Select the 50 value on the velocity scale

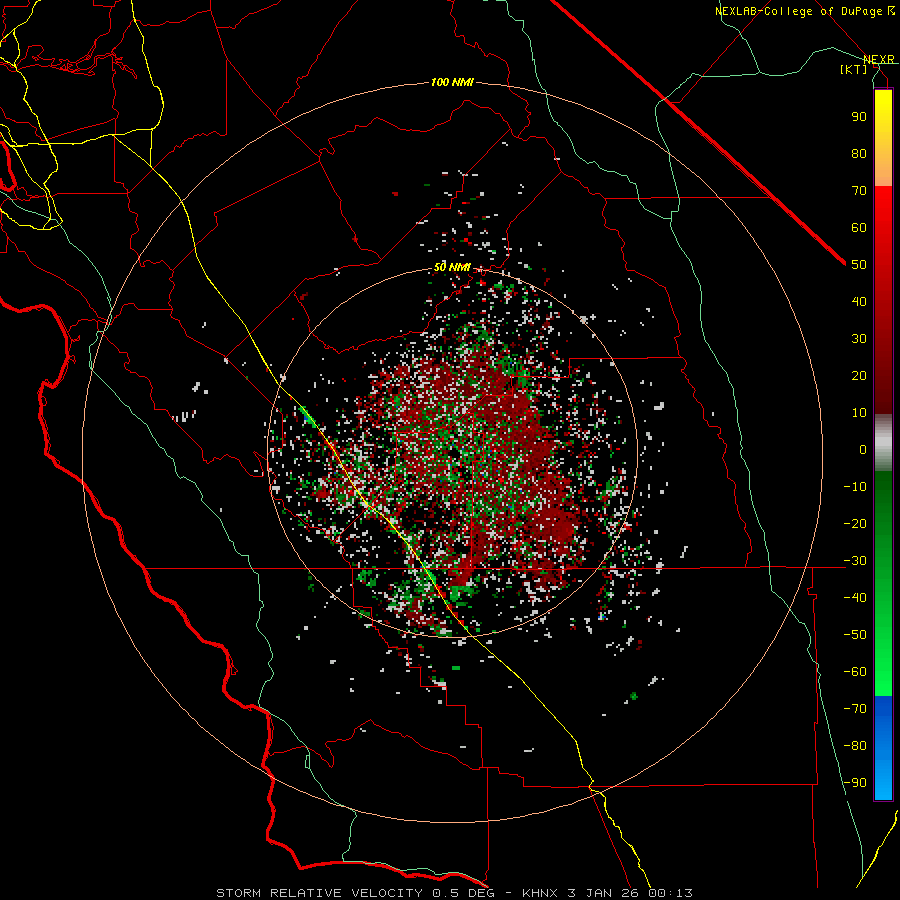(x=859, y=265)
